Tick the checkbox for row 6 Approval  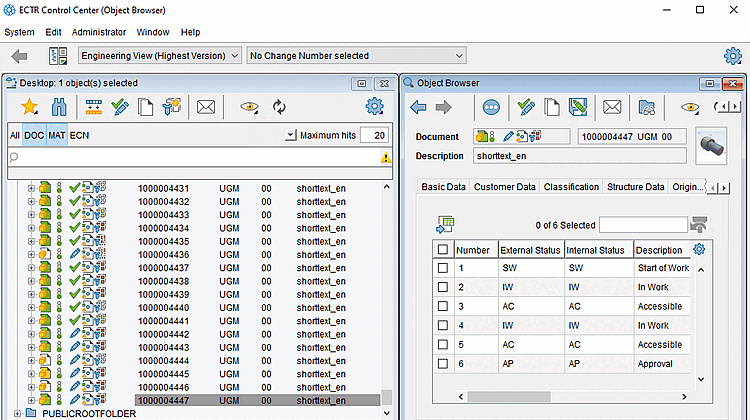443,364
